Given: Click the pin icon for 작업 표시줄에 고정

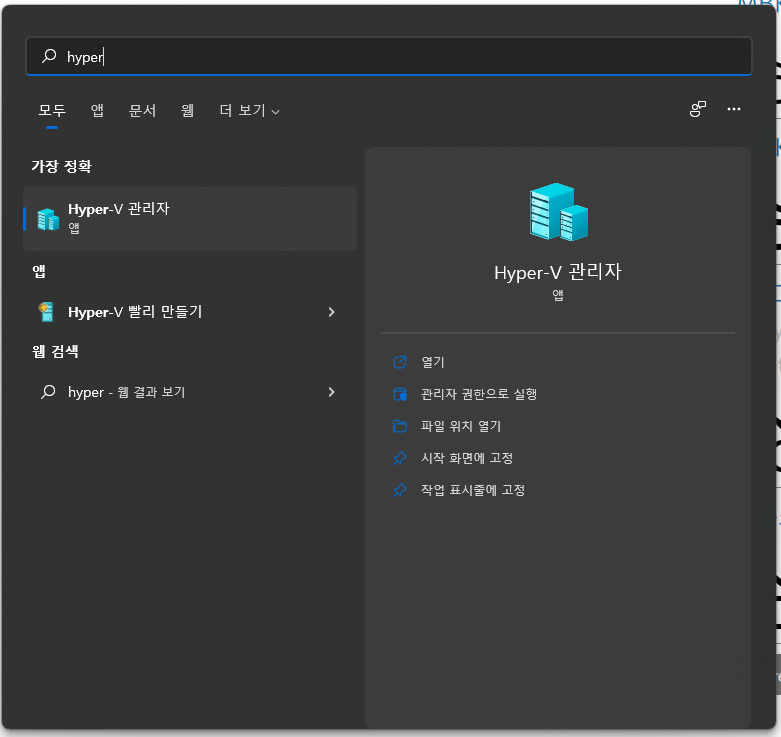Looking at the screenshot, I should click(x=400, y=490).
